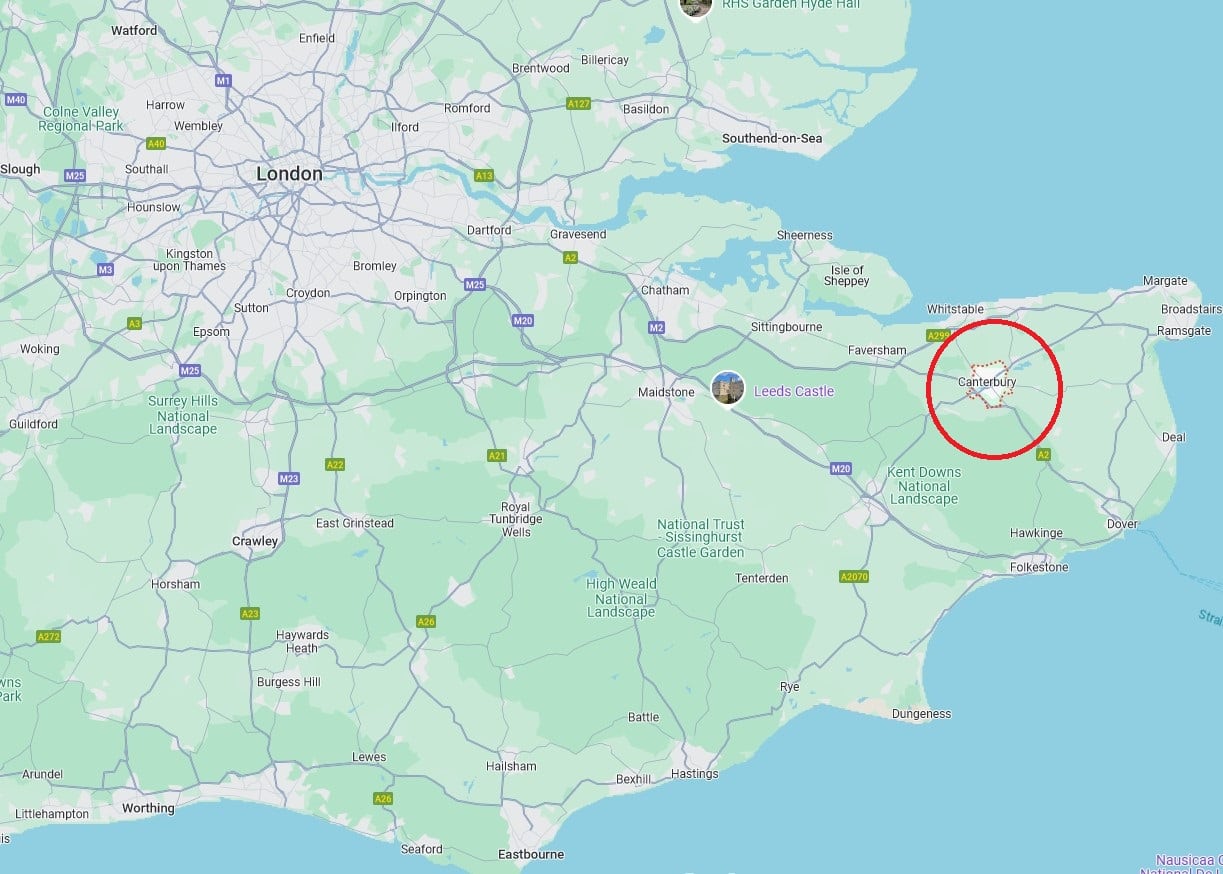
Task: Open the Leeds Castle text label
Action: tap(794, 391)
